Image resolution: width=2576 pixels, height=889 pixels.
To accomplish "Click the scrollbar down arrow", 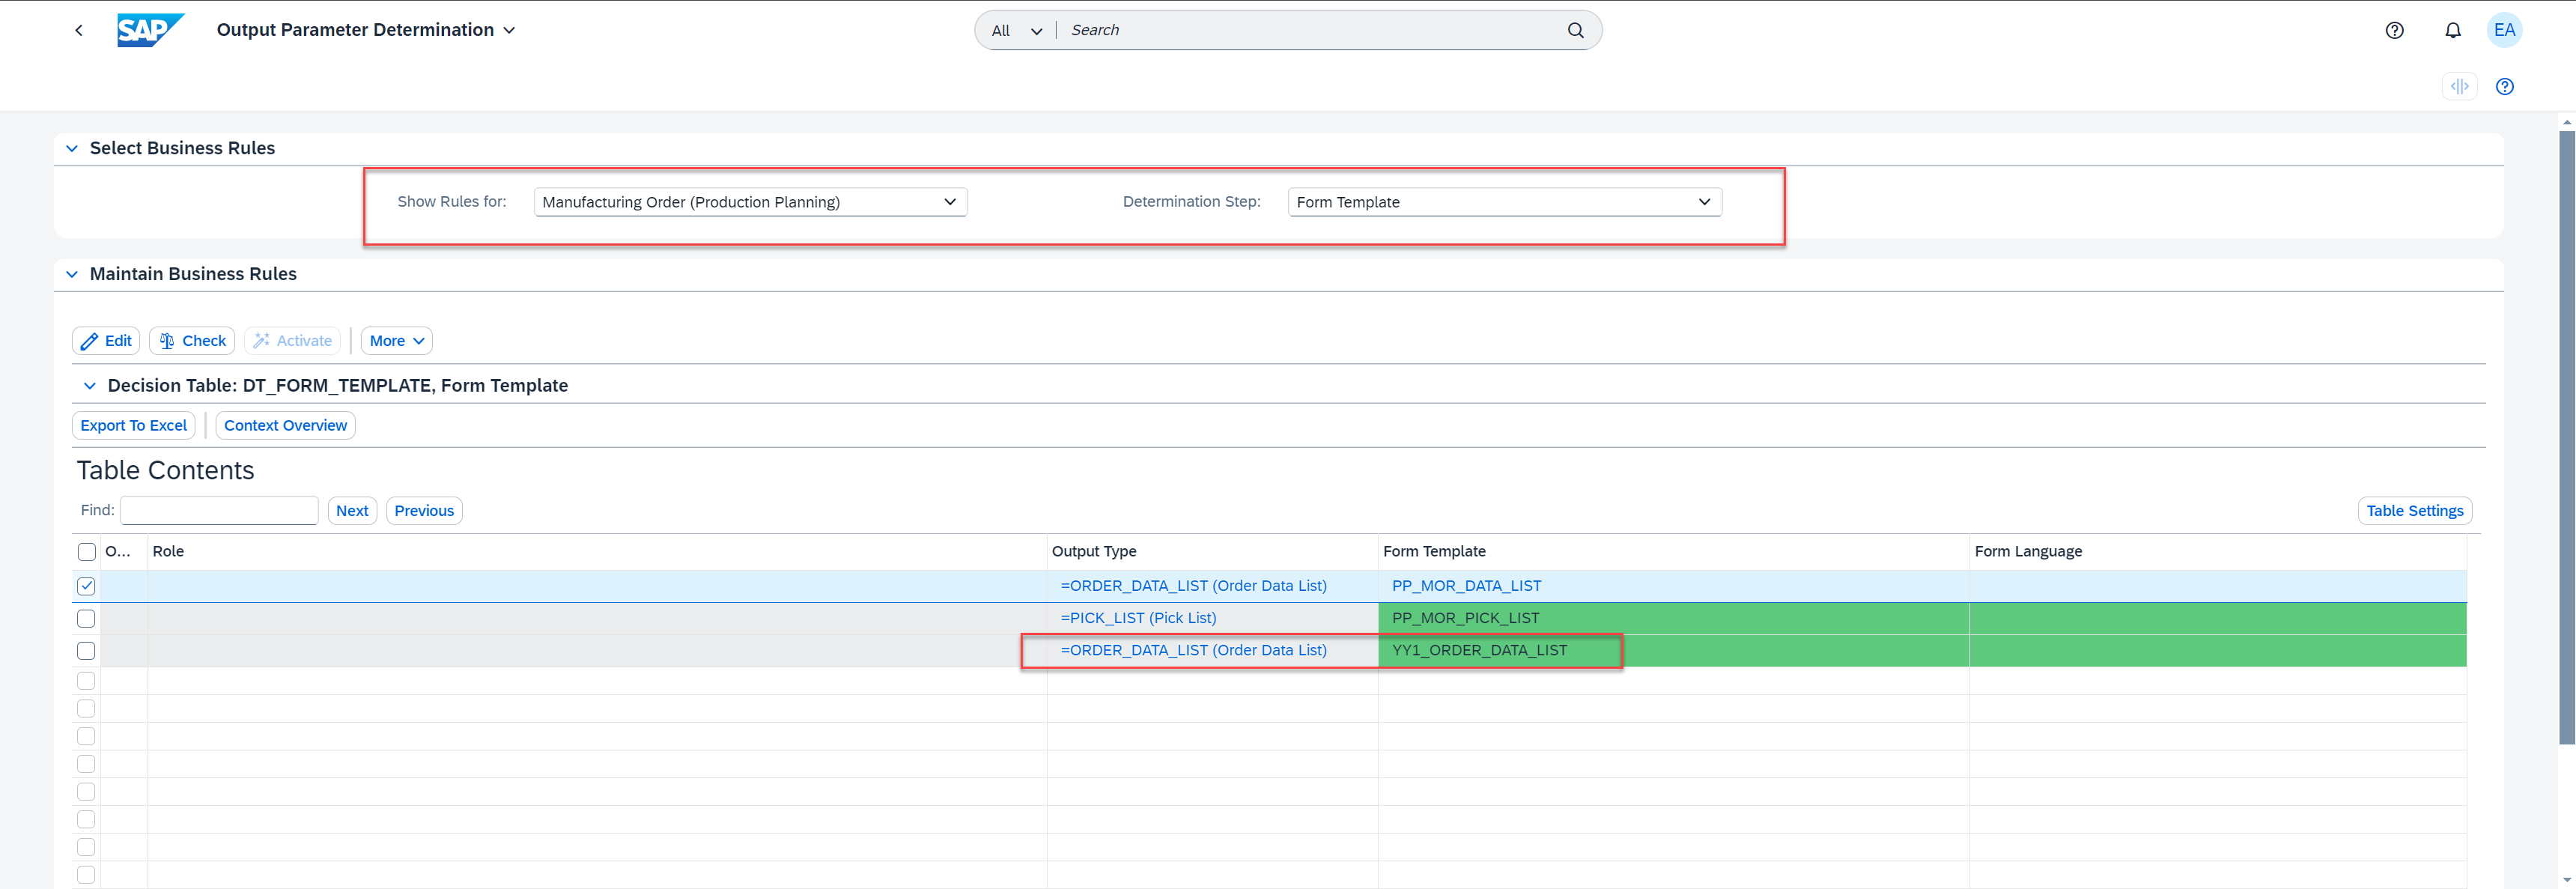I will (x=2567, y=880).
